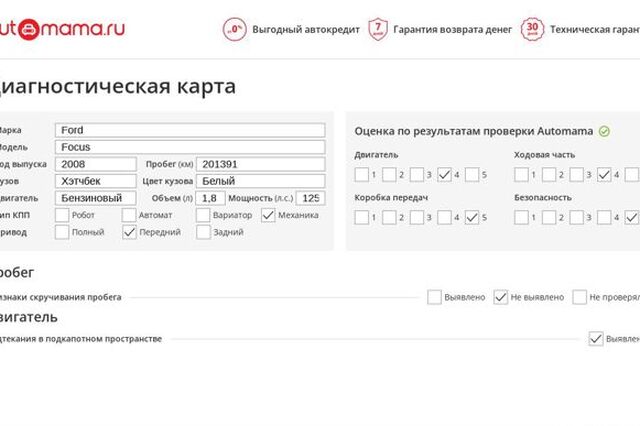This screenshot has width=640, height=426.
Task: Check the mileage Выявлено checkbox
Action: click(434, 297)
